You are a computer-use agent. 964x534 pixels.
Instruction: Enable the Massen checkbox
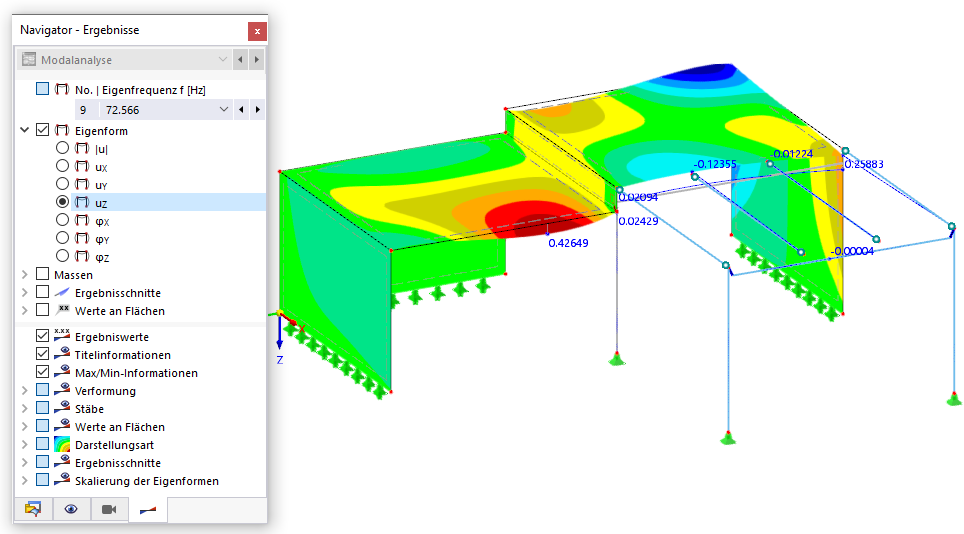42,273
